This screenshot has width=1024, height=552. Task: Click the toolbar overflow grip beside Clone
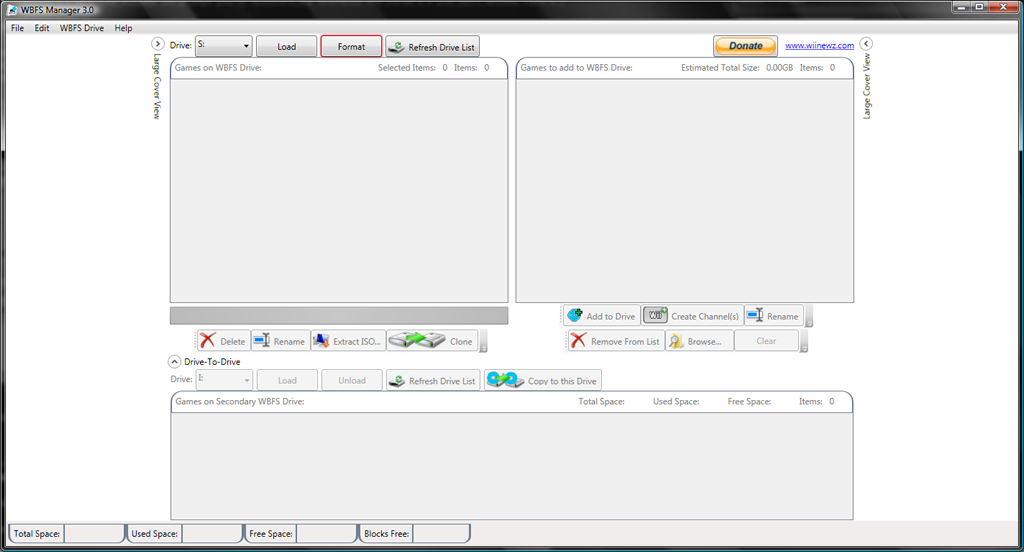[483, 341]
